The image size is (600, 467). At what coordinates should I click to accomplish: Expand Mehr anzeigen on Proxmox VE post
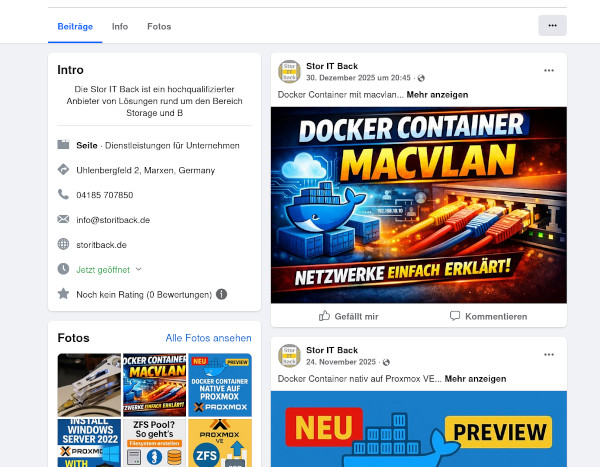(x=475, y=379)
